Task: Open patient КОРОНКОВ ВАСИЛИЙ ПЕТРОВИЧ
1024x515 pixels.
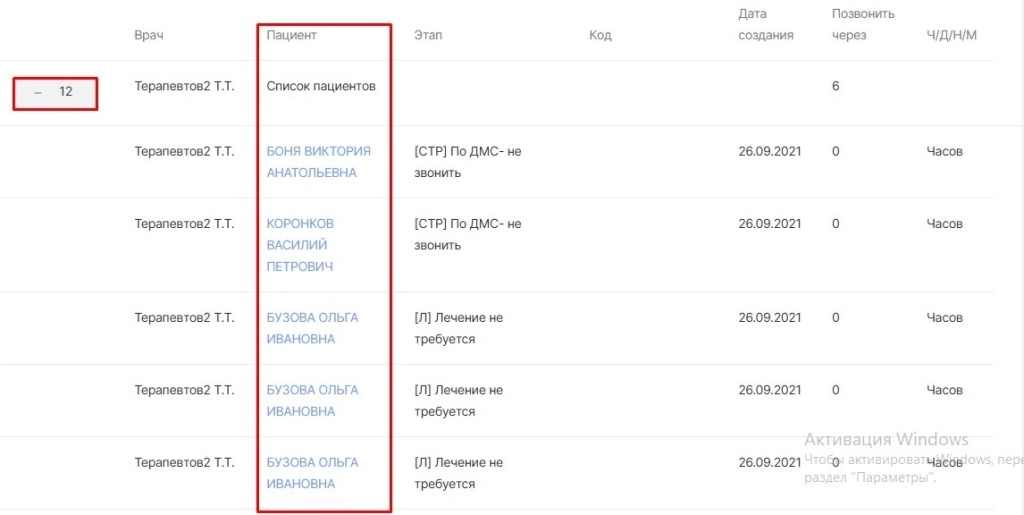Action: (x=300, y=245)
